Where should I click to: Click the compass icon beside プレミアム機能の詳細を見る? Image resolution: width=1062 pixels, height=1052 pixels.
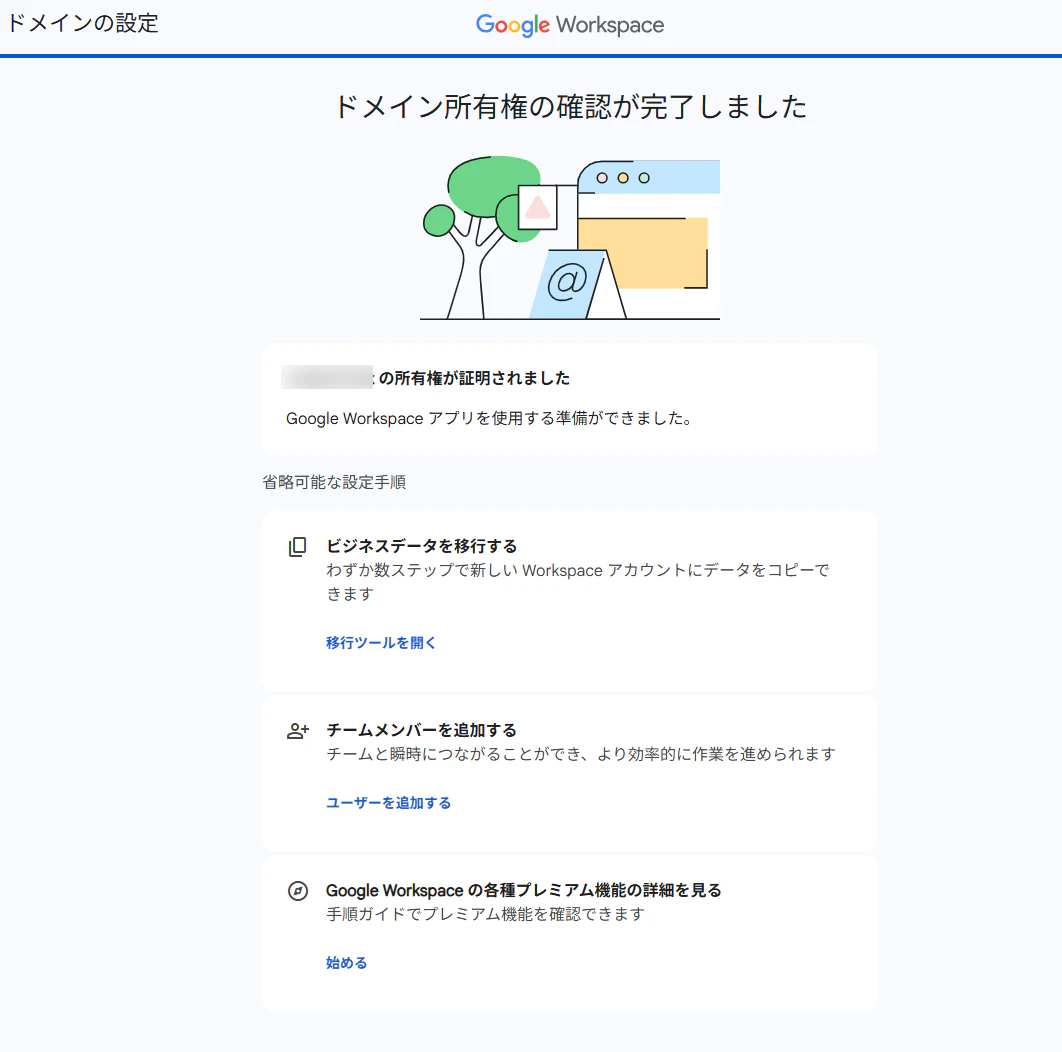coord(298,891)
